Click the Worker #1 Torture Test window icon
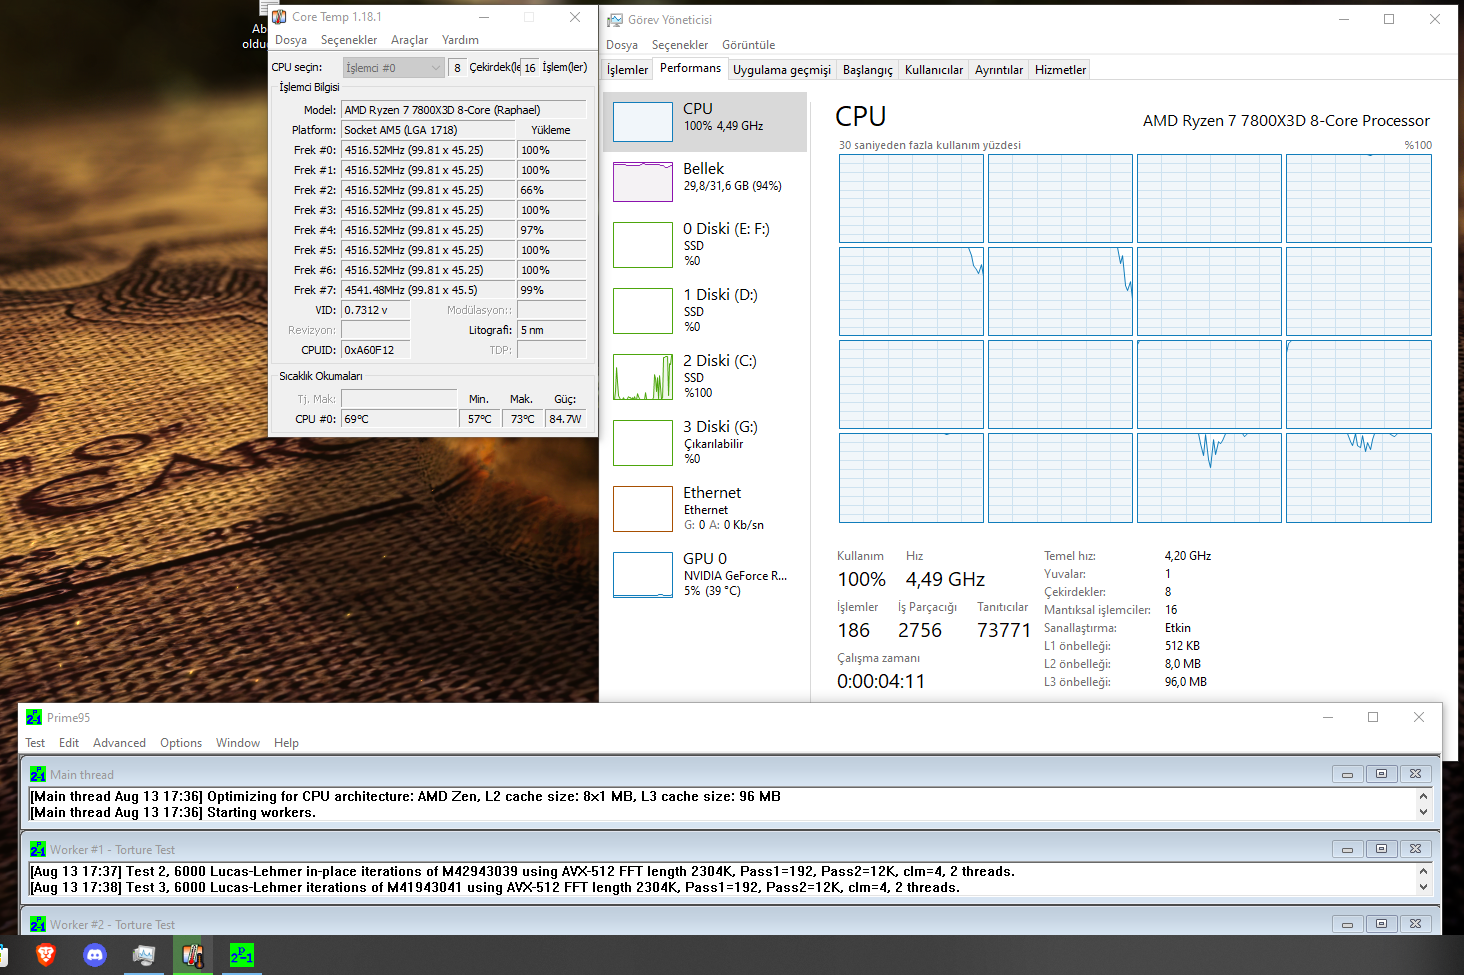The height and width of the screenshot is (975, 1464). pos(38,849)
